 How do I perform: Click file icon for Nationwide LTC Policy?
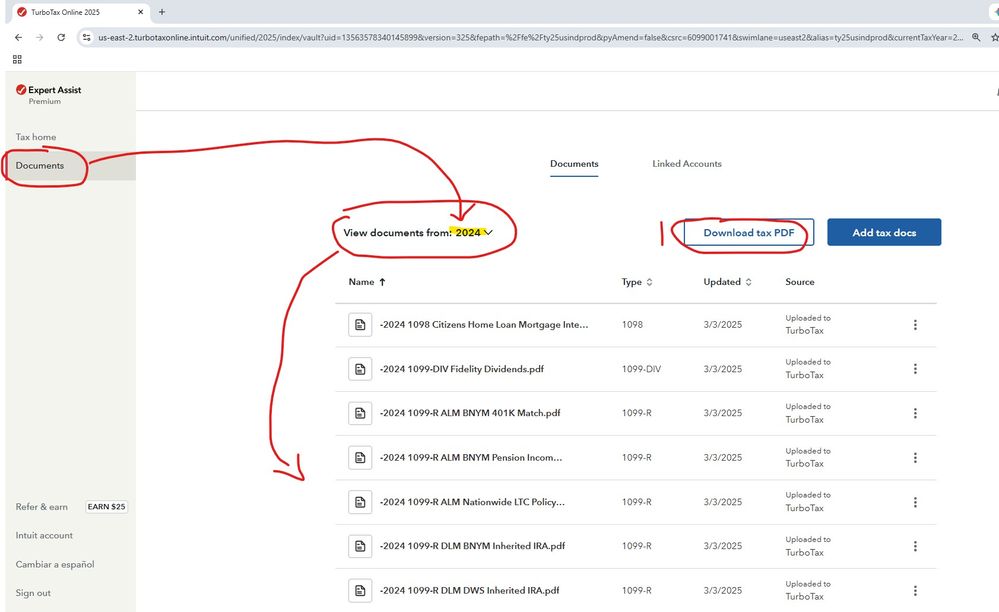[x=360, y=502]
